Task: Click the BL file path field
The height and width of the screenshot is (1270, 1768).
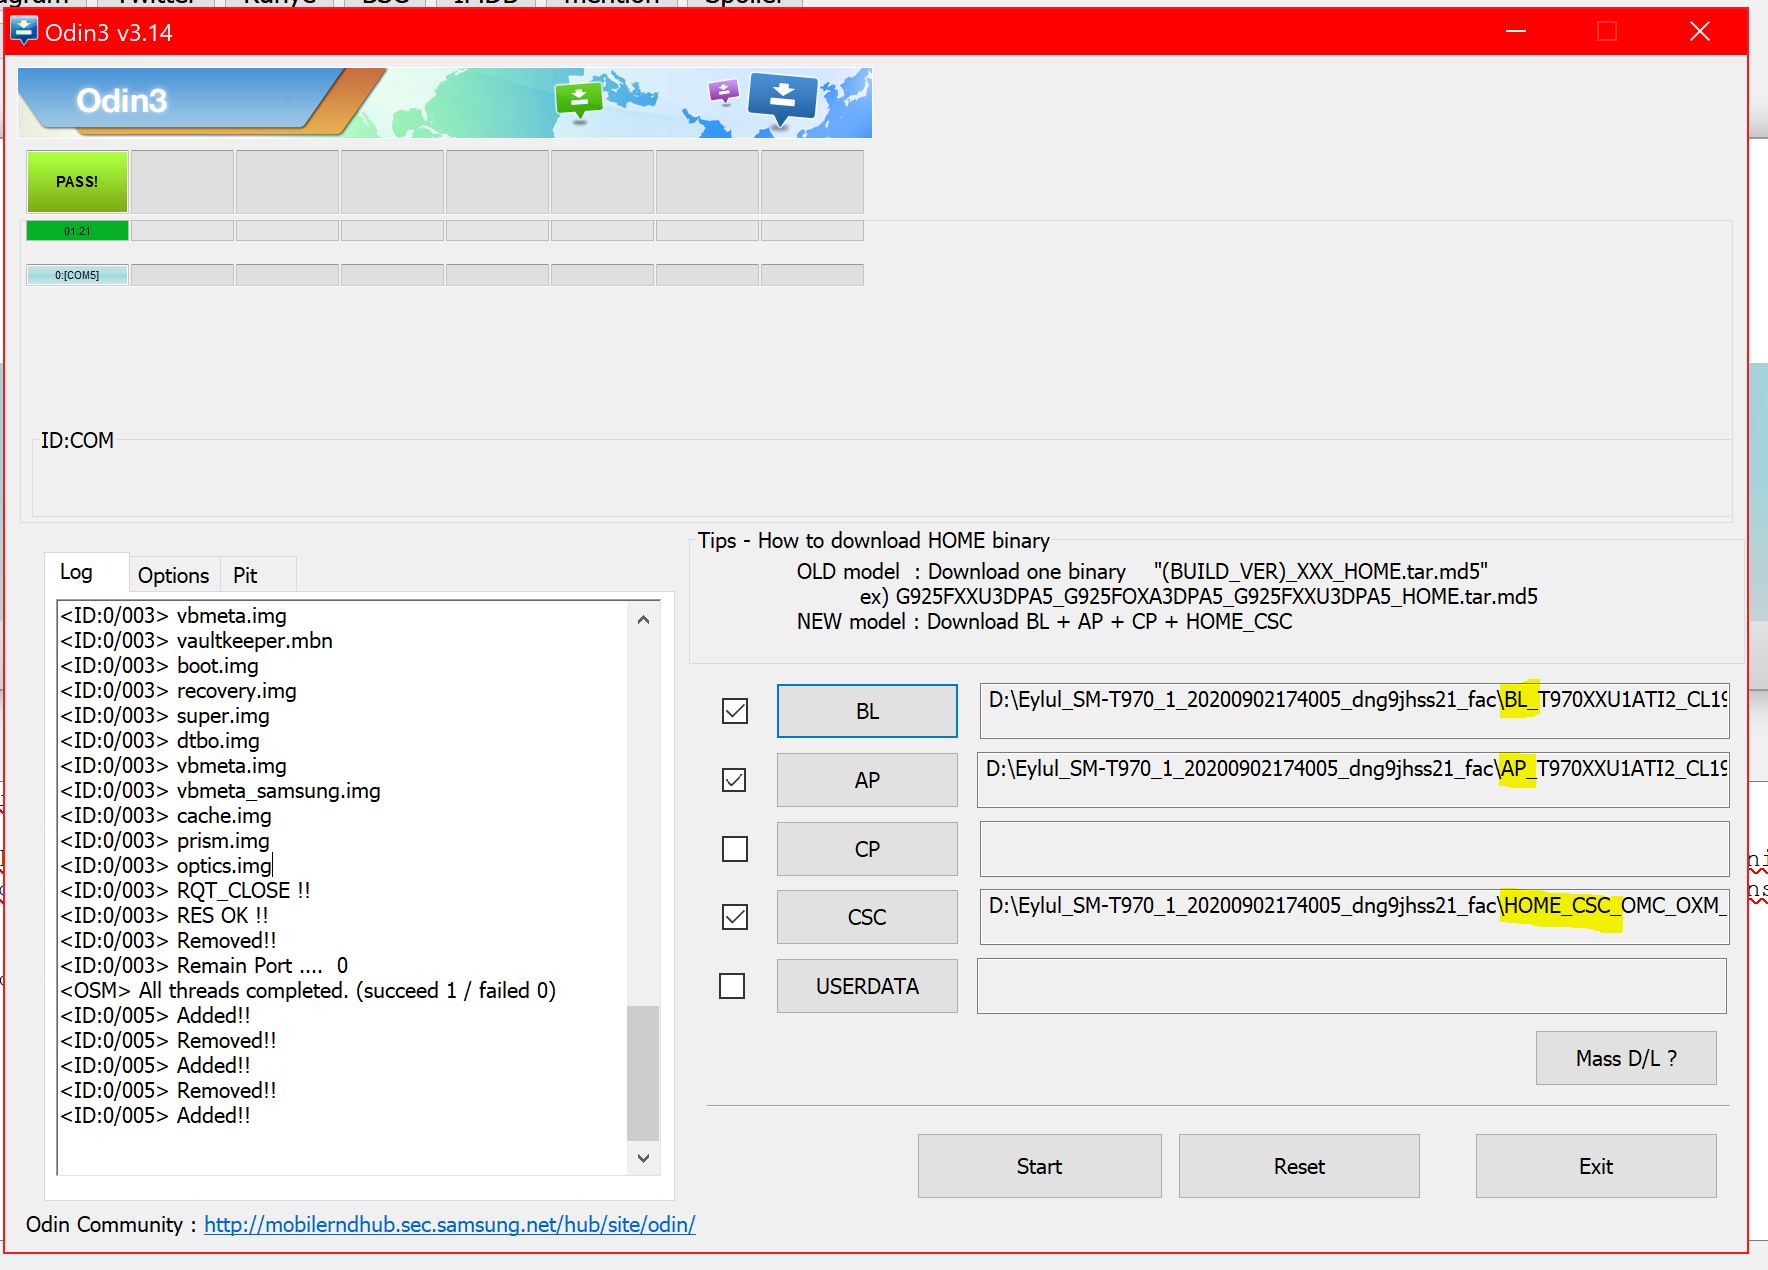Action: pyautogui.click(x=1355, y=711)
